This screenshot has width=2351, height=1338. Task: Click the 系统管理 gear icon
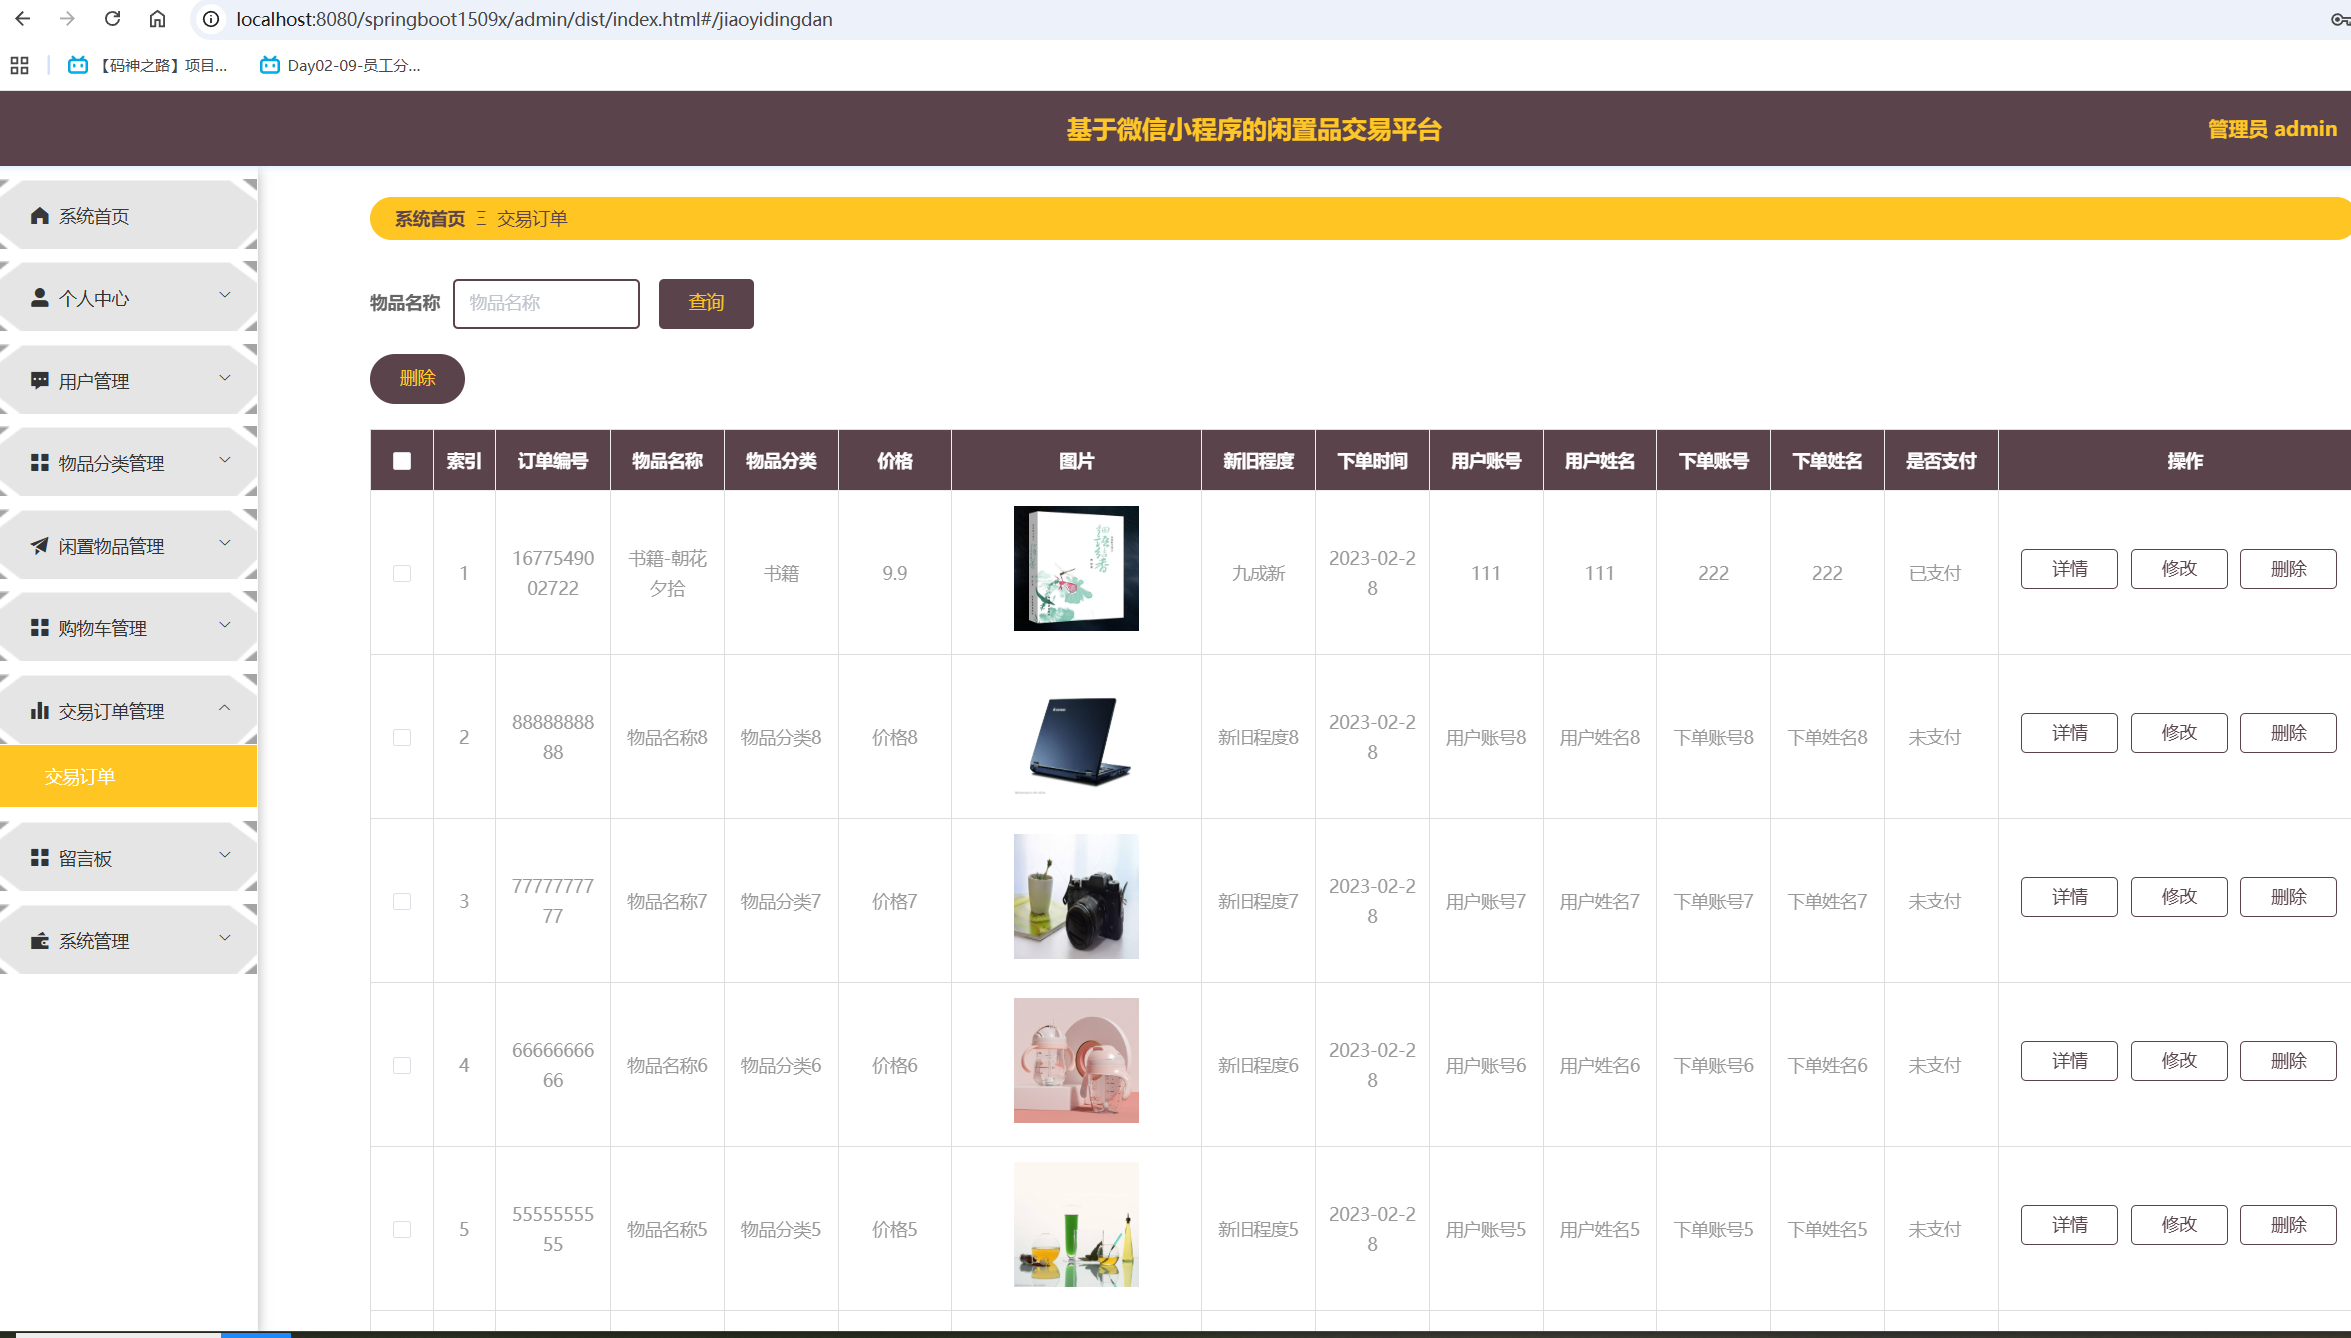(39, 940)
